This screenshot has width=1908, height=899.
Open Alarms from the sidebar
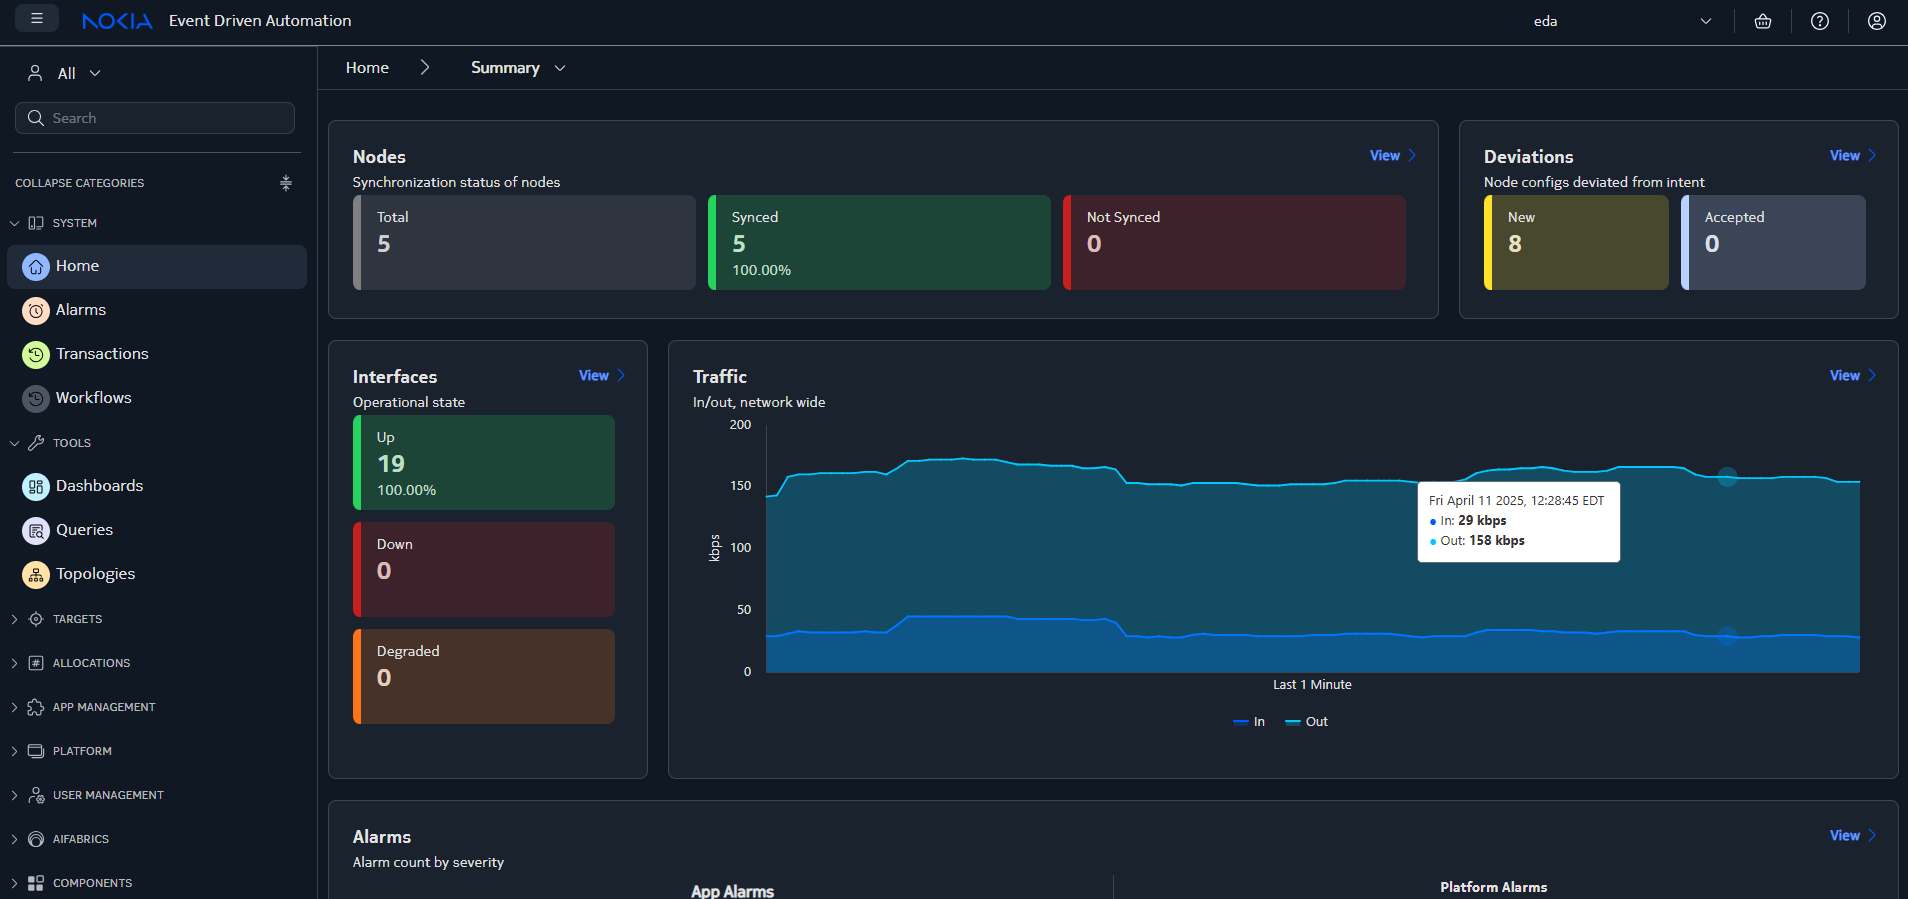[x=80, y=310]
